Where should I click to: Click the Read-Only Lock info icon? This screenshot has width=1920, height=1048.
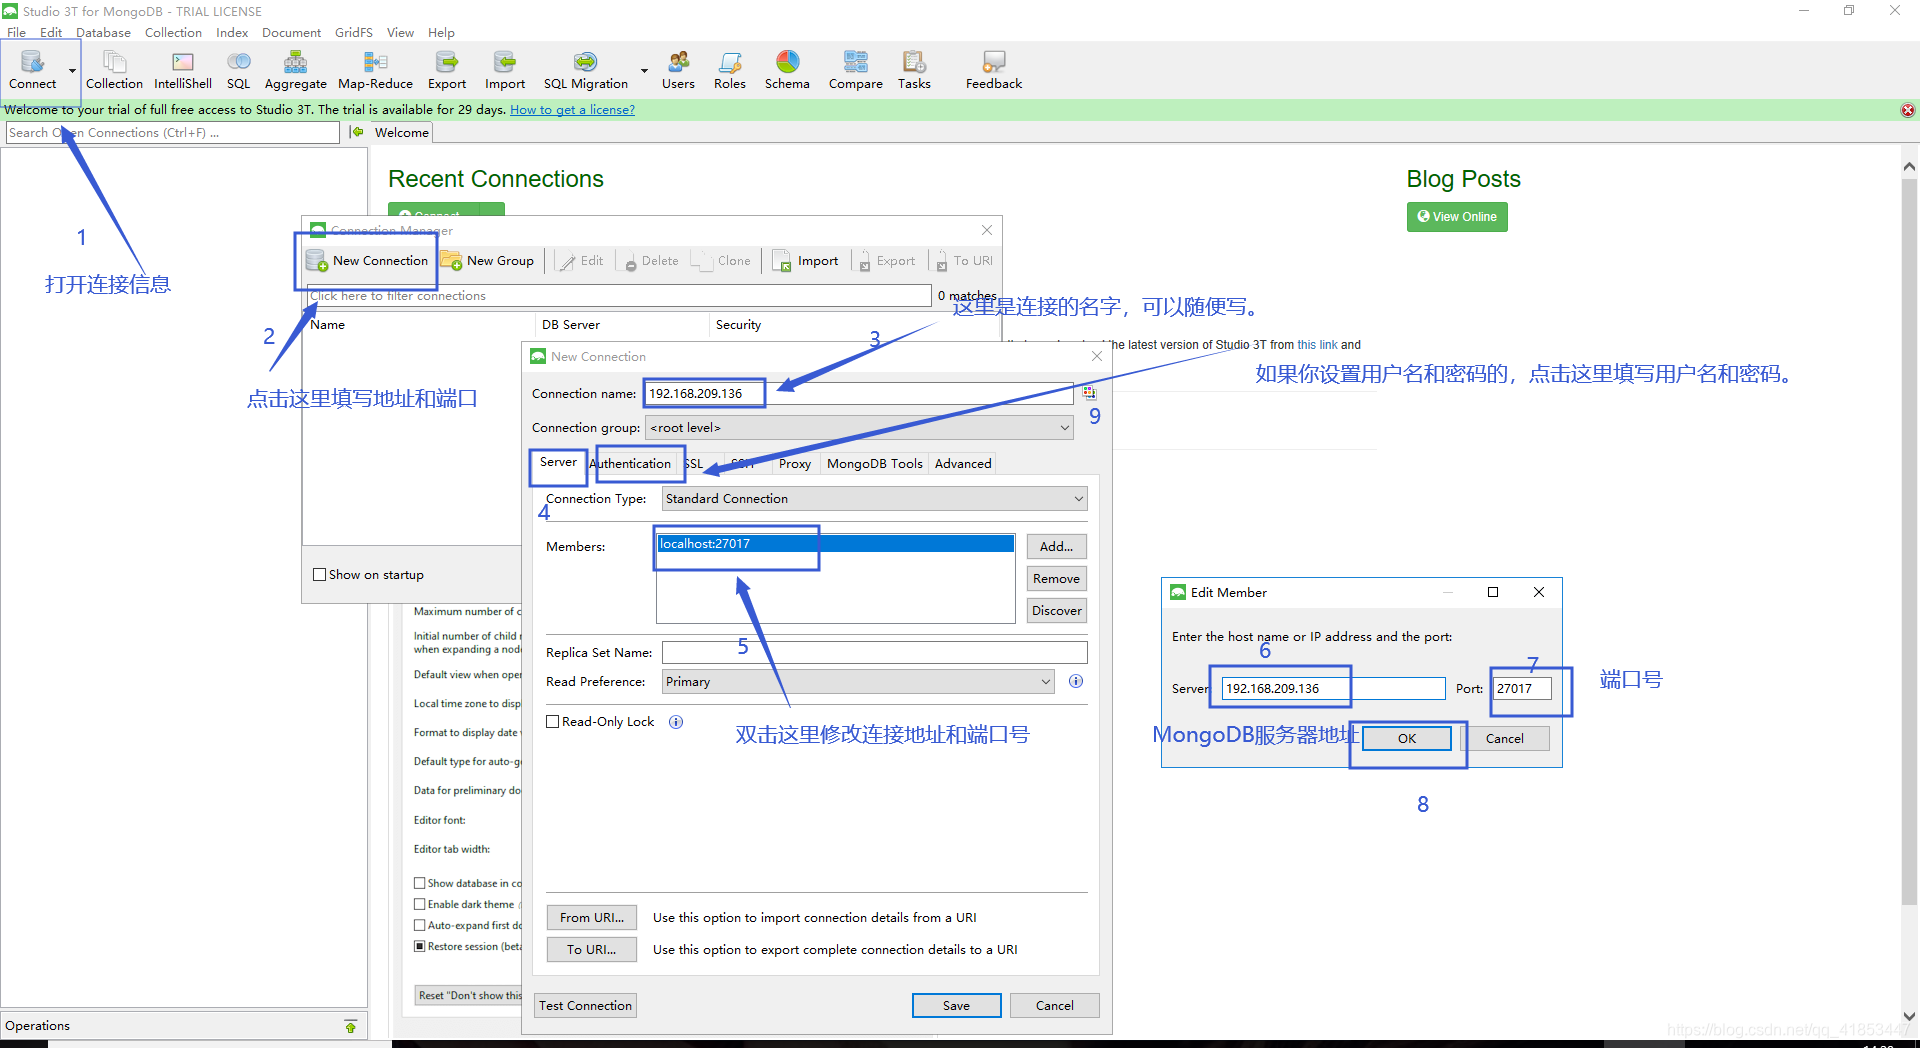676,722
